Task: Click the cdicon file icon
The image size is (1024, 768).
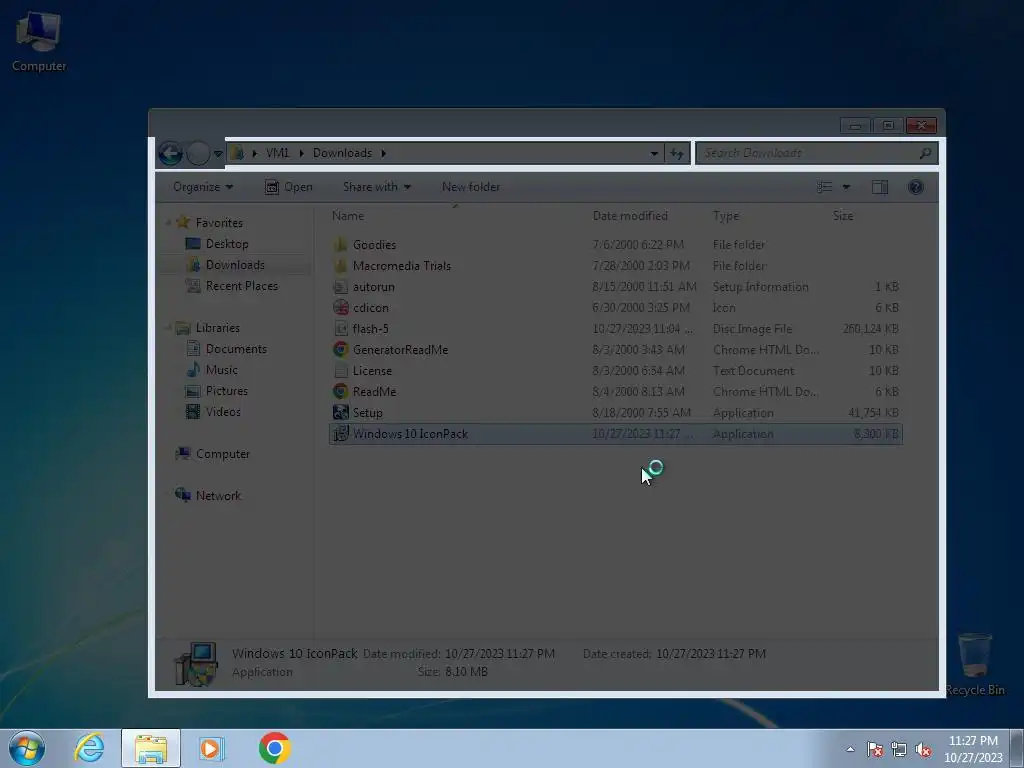Action: click(340, 308)
